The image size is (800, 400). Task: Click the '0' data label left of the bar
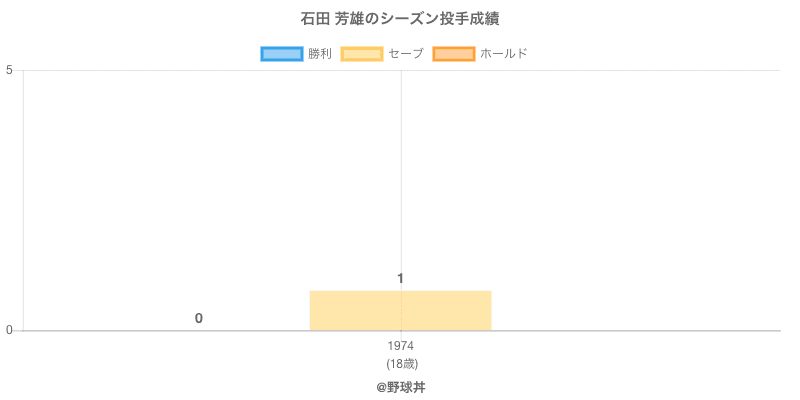coord(199,318)
